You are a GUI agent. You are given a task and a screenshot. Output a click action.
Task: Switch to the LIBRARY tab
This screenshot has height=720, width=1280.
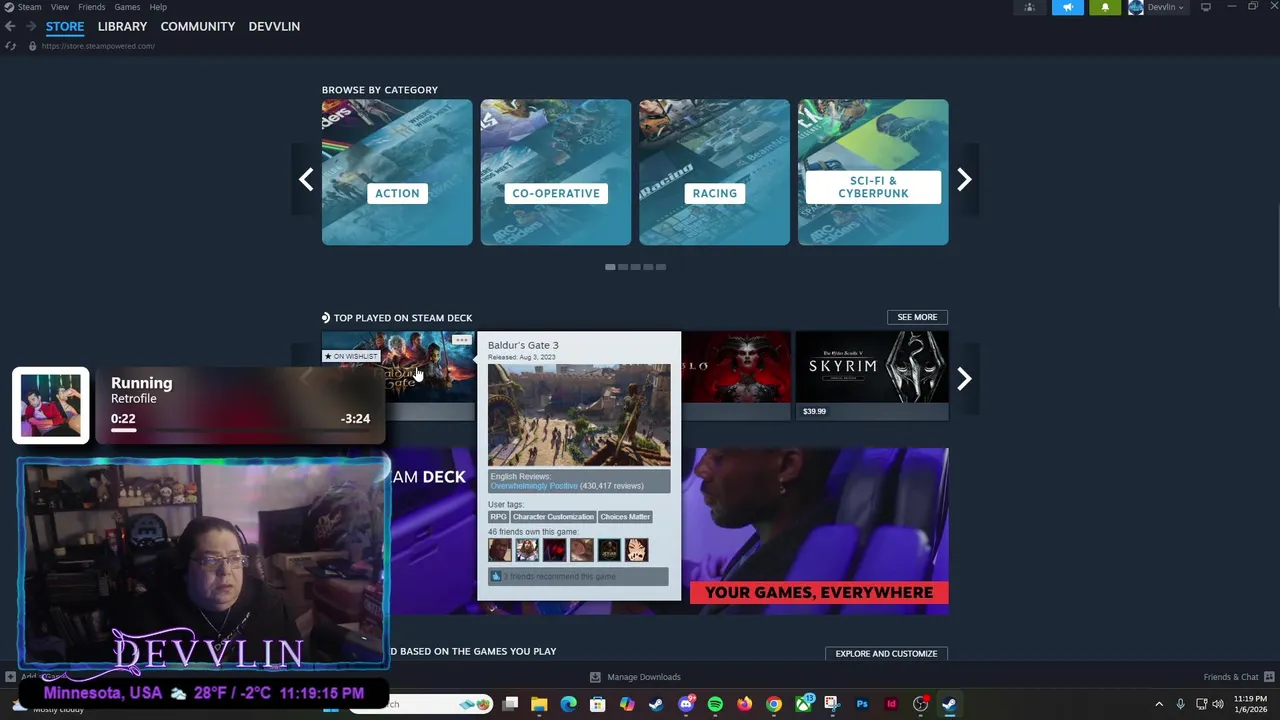point(122,26)
